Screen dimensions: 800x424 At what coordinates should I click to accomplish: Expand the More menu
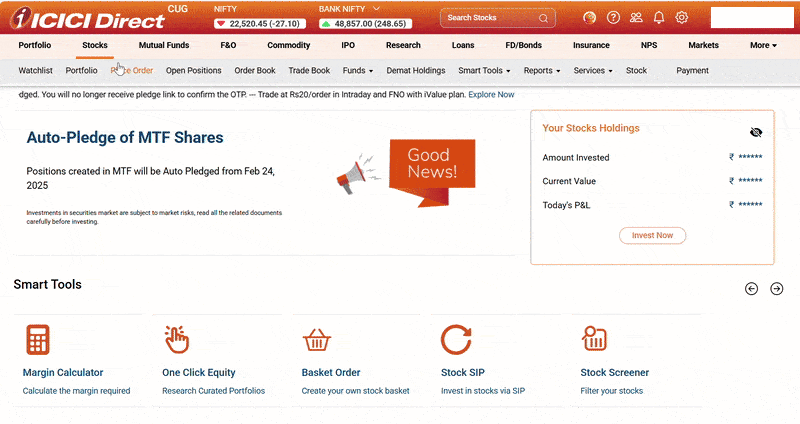763,45
